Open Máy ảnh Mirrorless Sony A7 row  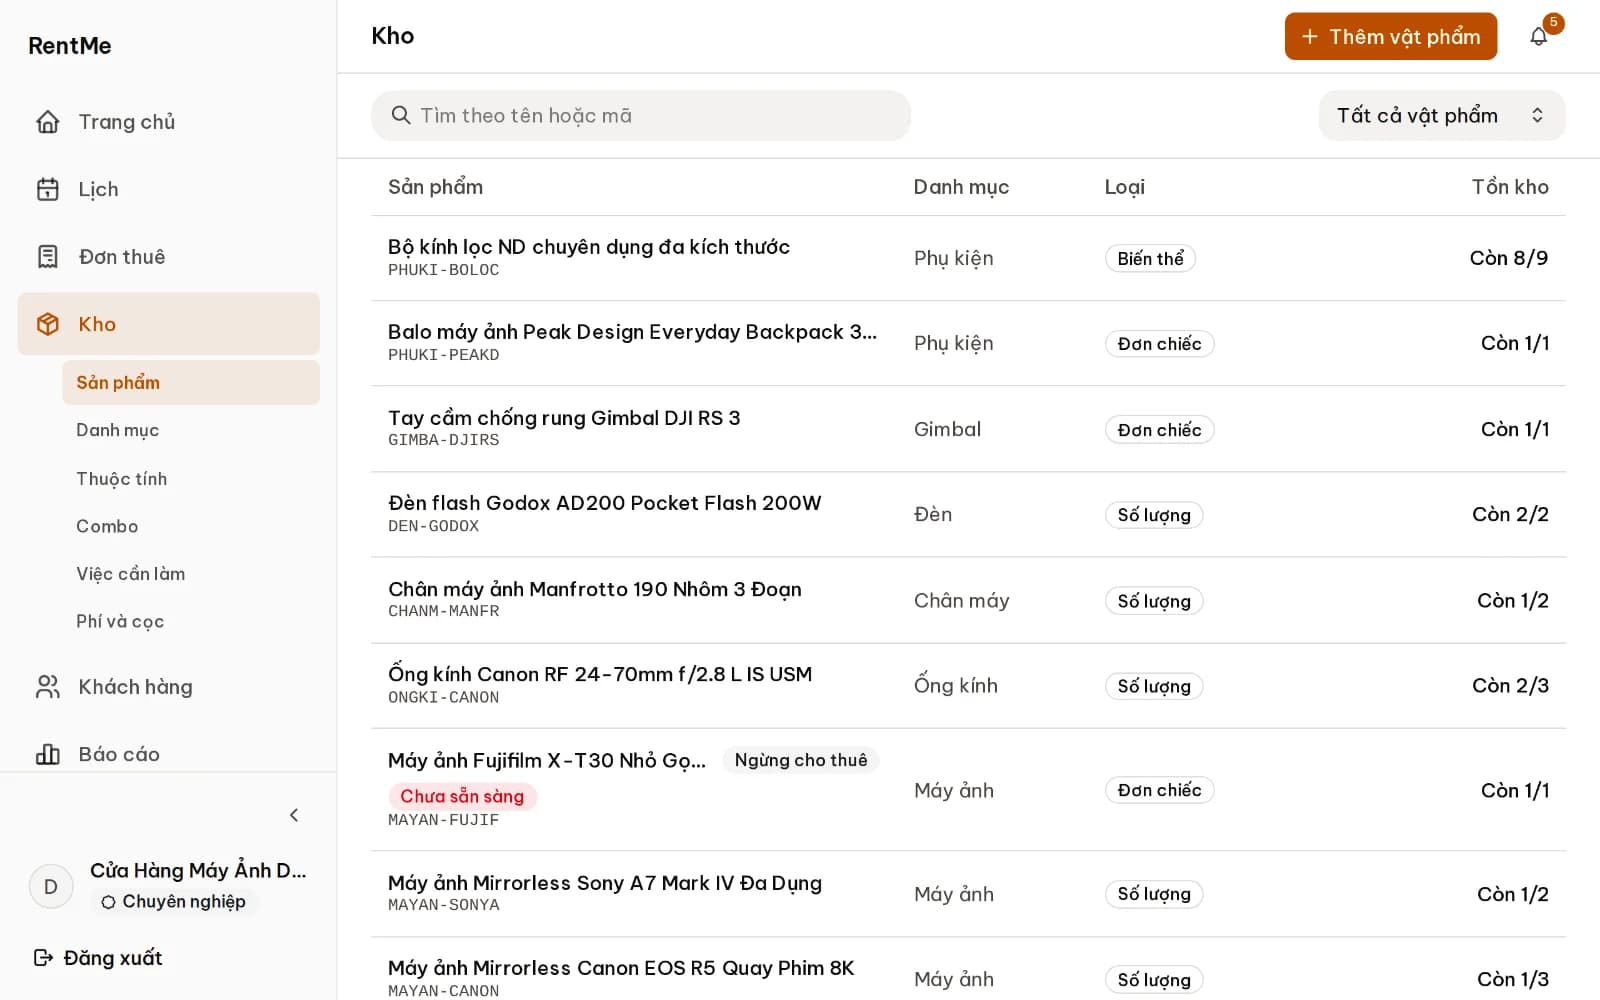(x=968, y=894)
